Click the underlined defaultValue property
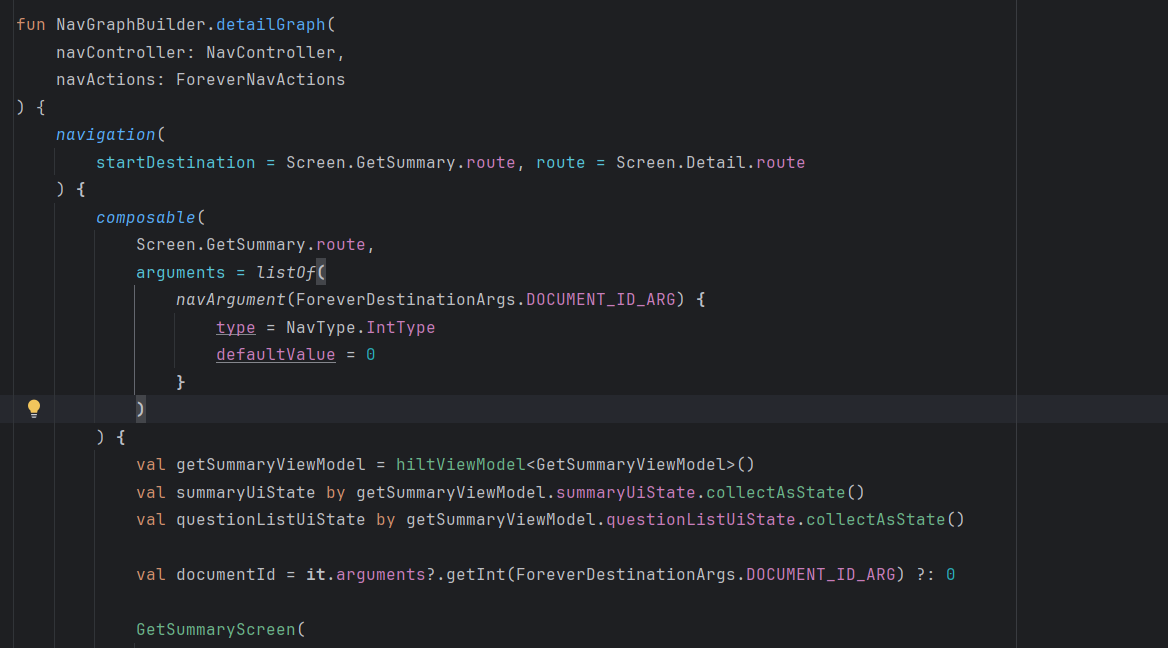 tap(276, 355)
